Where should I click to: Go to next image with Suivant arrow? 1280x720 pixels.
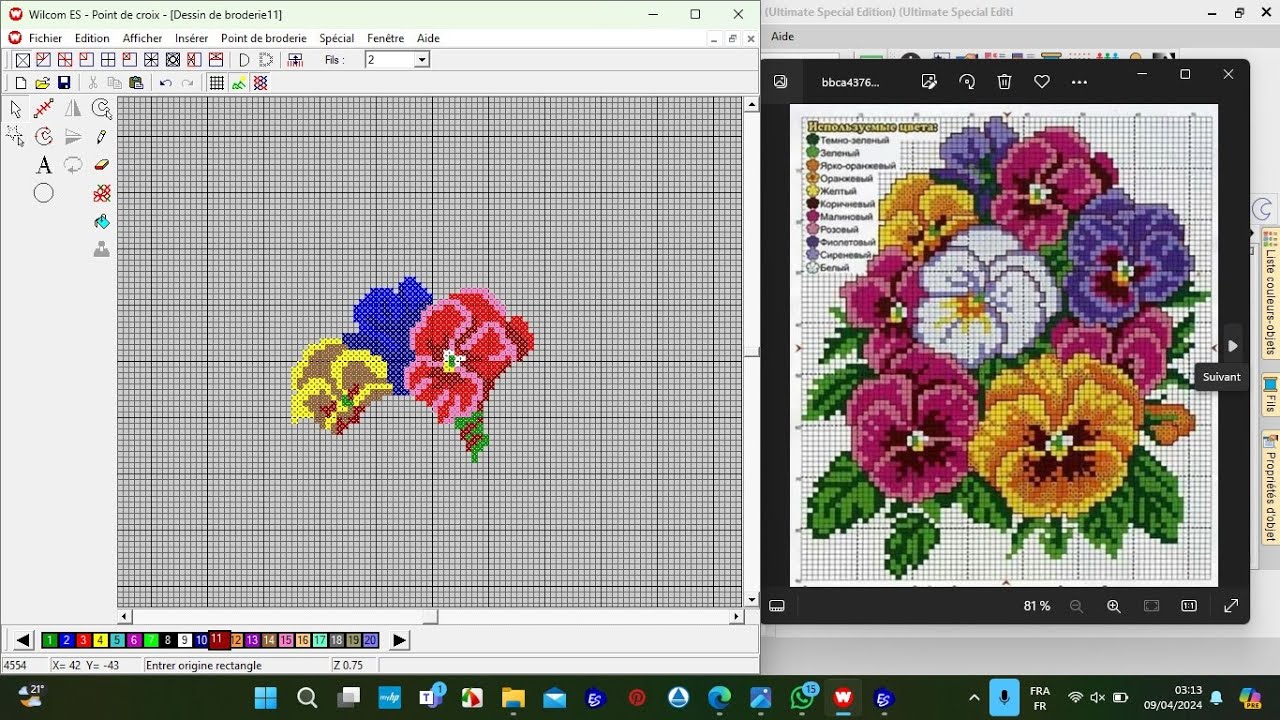point(1232,346)
